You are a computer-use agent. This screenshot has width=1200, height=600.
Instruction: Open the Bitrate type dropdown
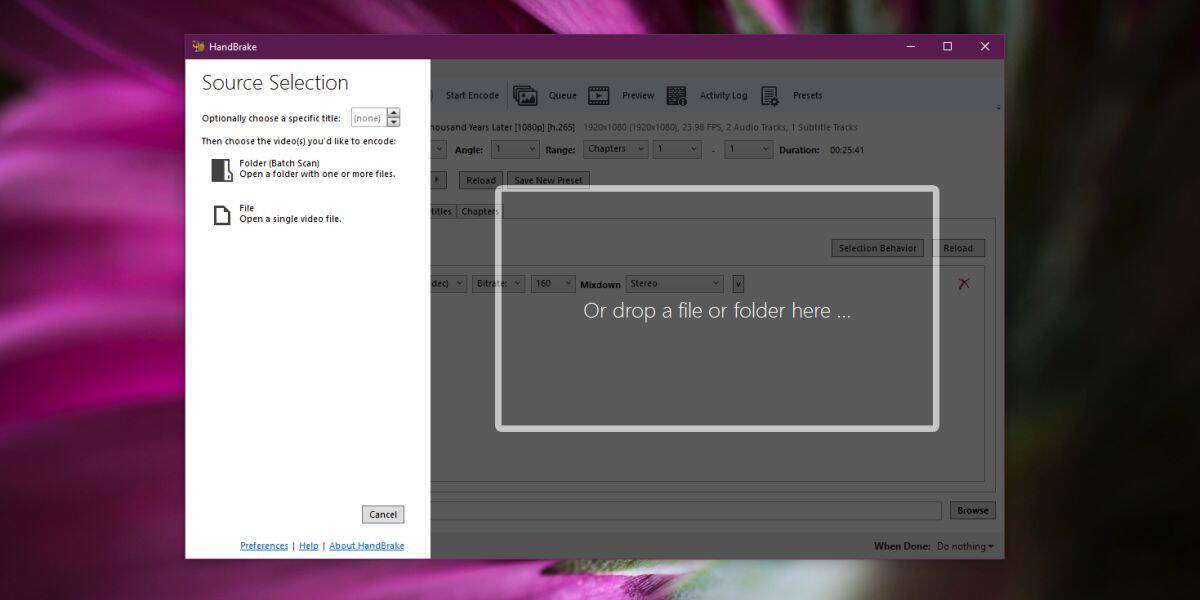click(499, 284)
